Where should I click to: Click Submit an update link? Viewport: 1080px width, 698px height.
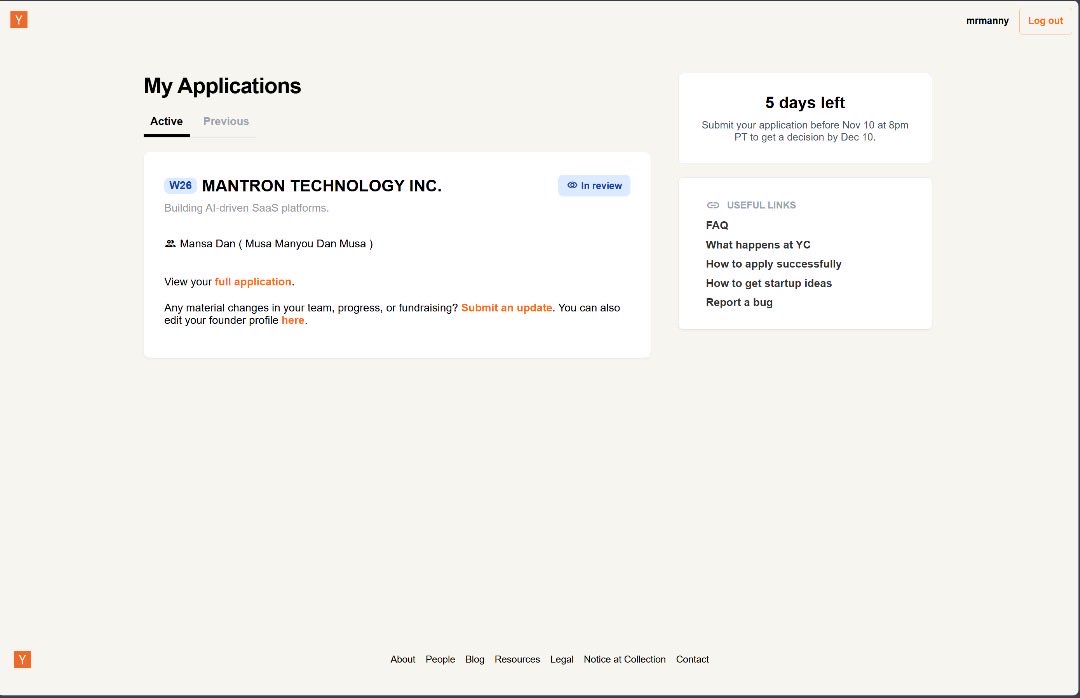coord(506,308)
